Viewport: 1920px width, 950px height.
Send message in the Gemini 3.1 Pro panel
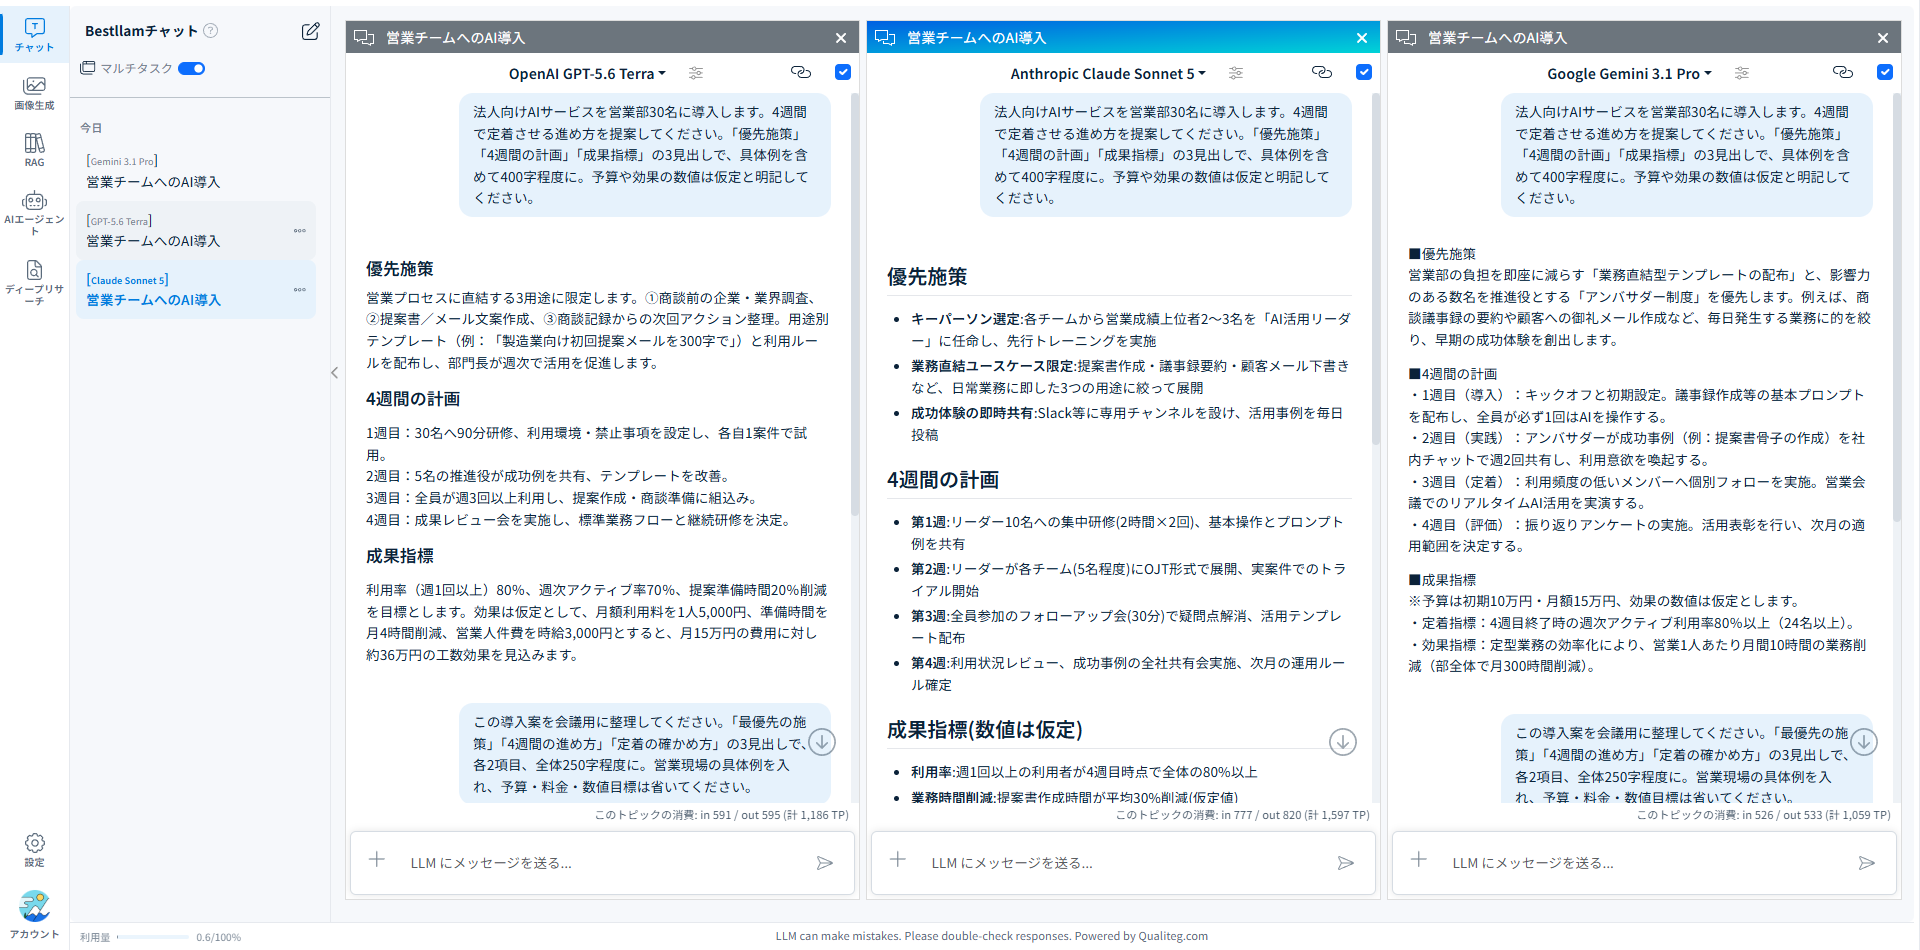pyautogui.click(x=1867, y=863)
